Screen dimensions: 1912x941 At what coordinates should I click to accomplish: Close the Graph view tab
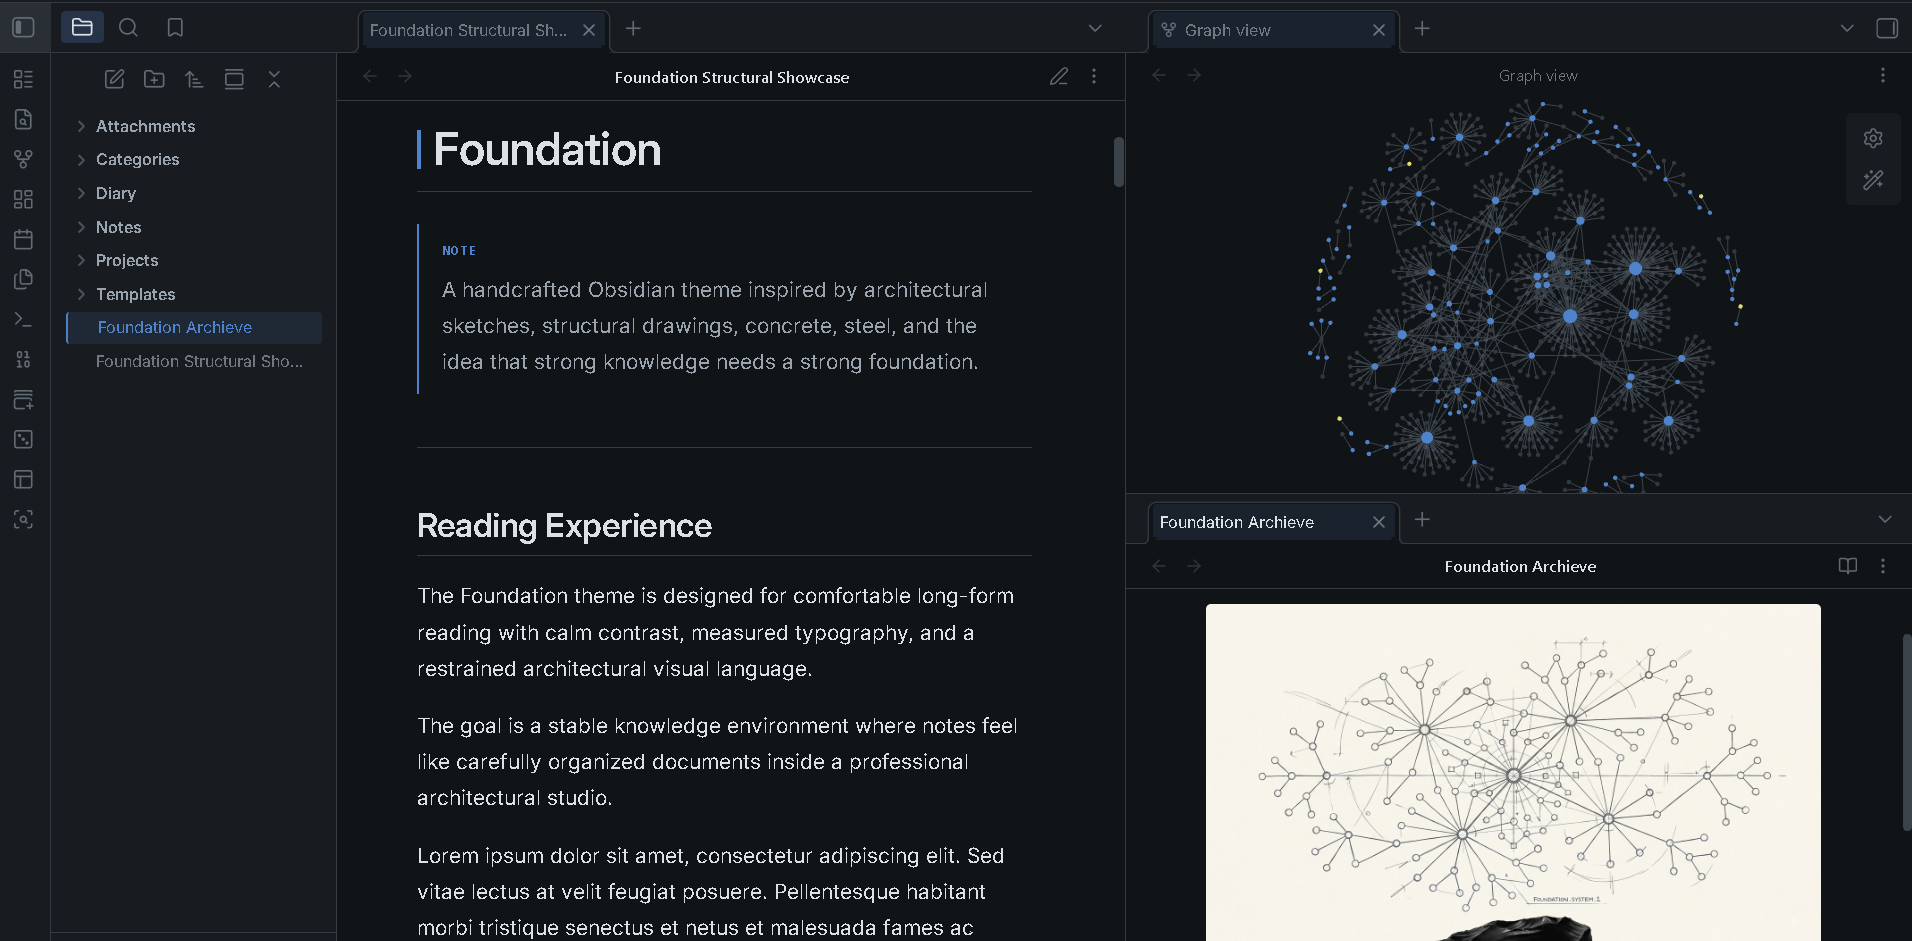1379,30
